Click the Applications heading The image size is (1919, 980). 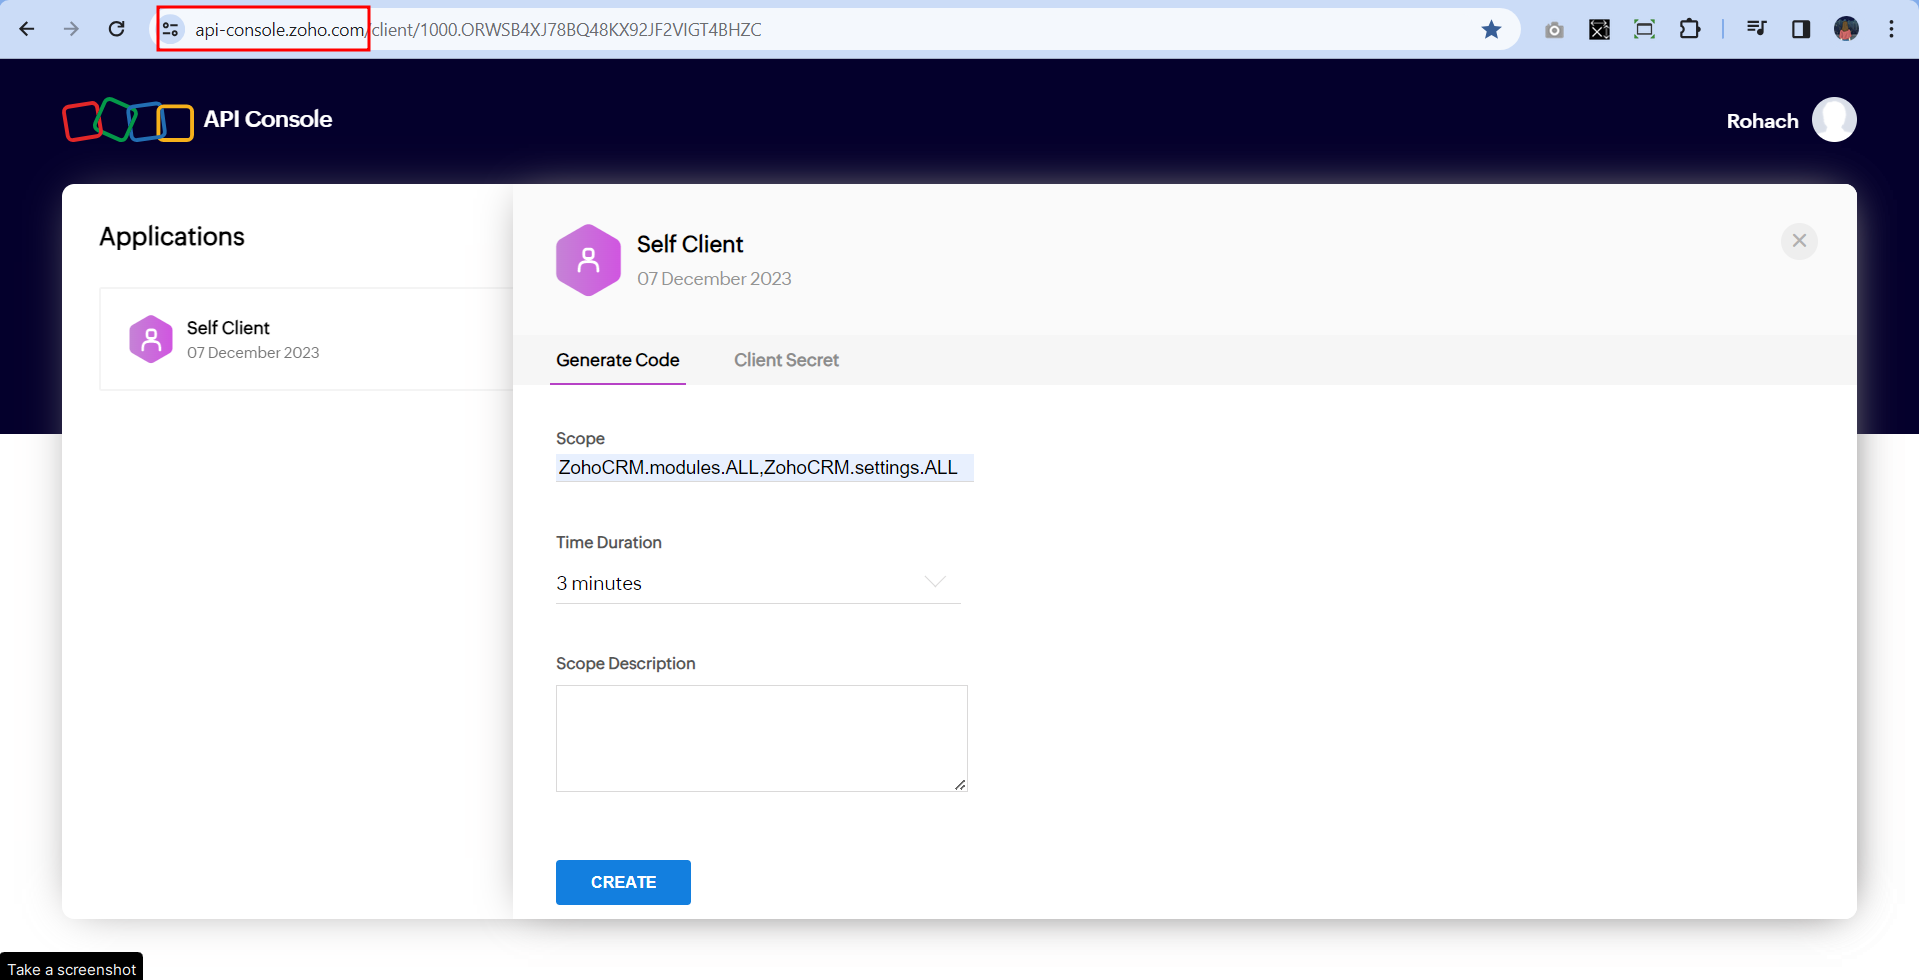[172, 237]
